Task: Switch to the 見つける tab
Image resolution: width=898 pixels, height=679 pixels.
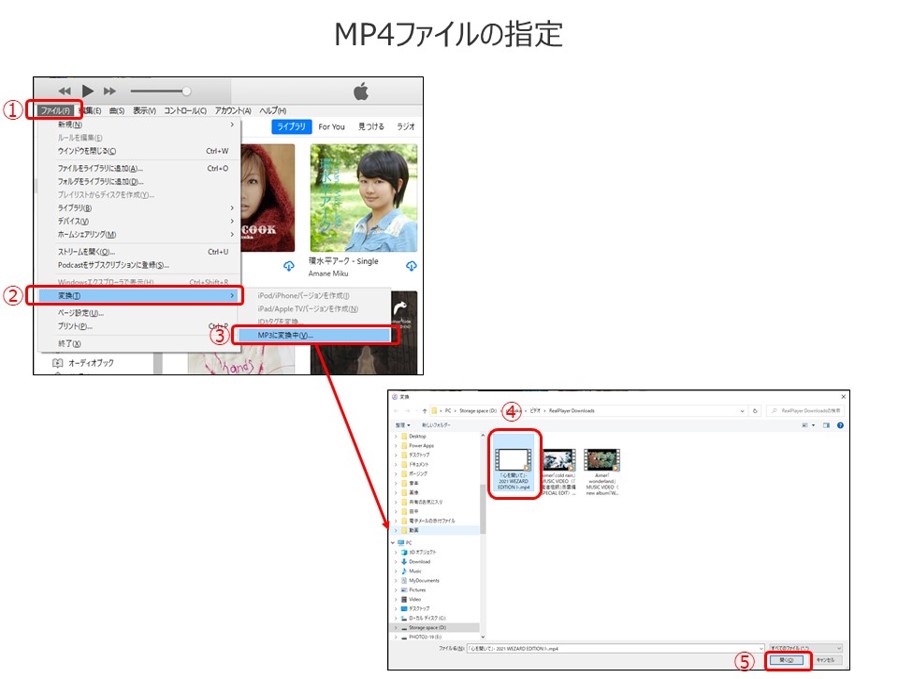Action: pos(371,127)
